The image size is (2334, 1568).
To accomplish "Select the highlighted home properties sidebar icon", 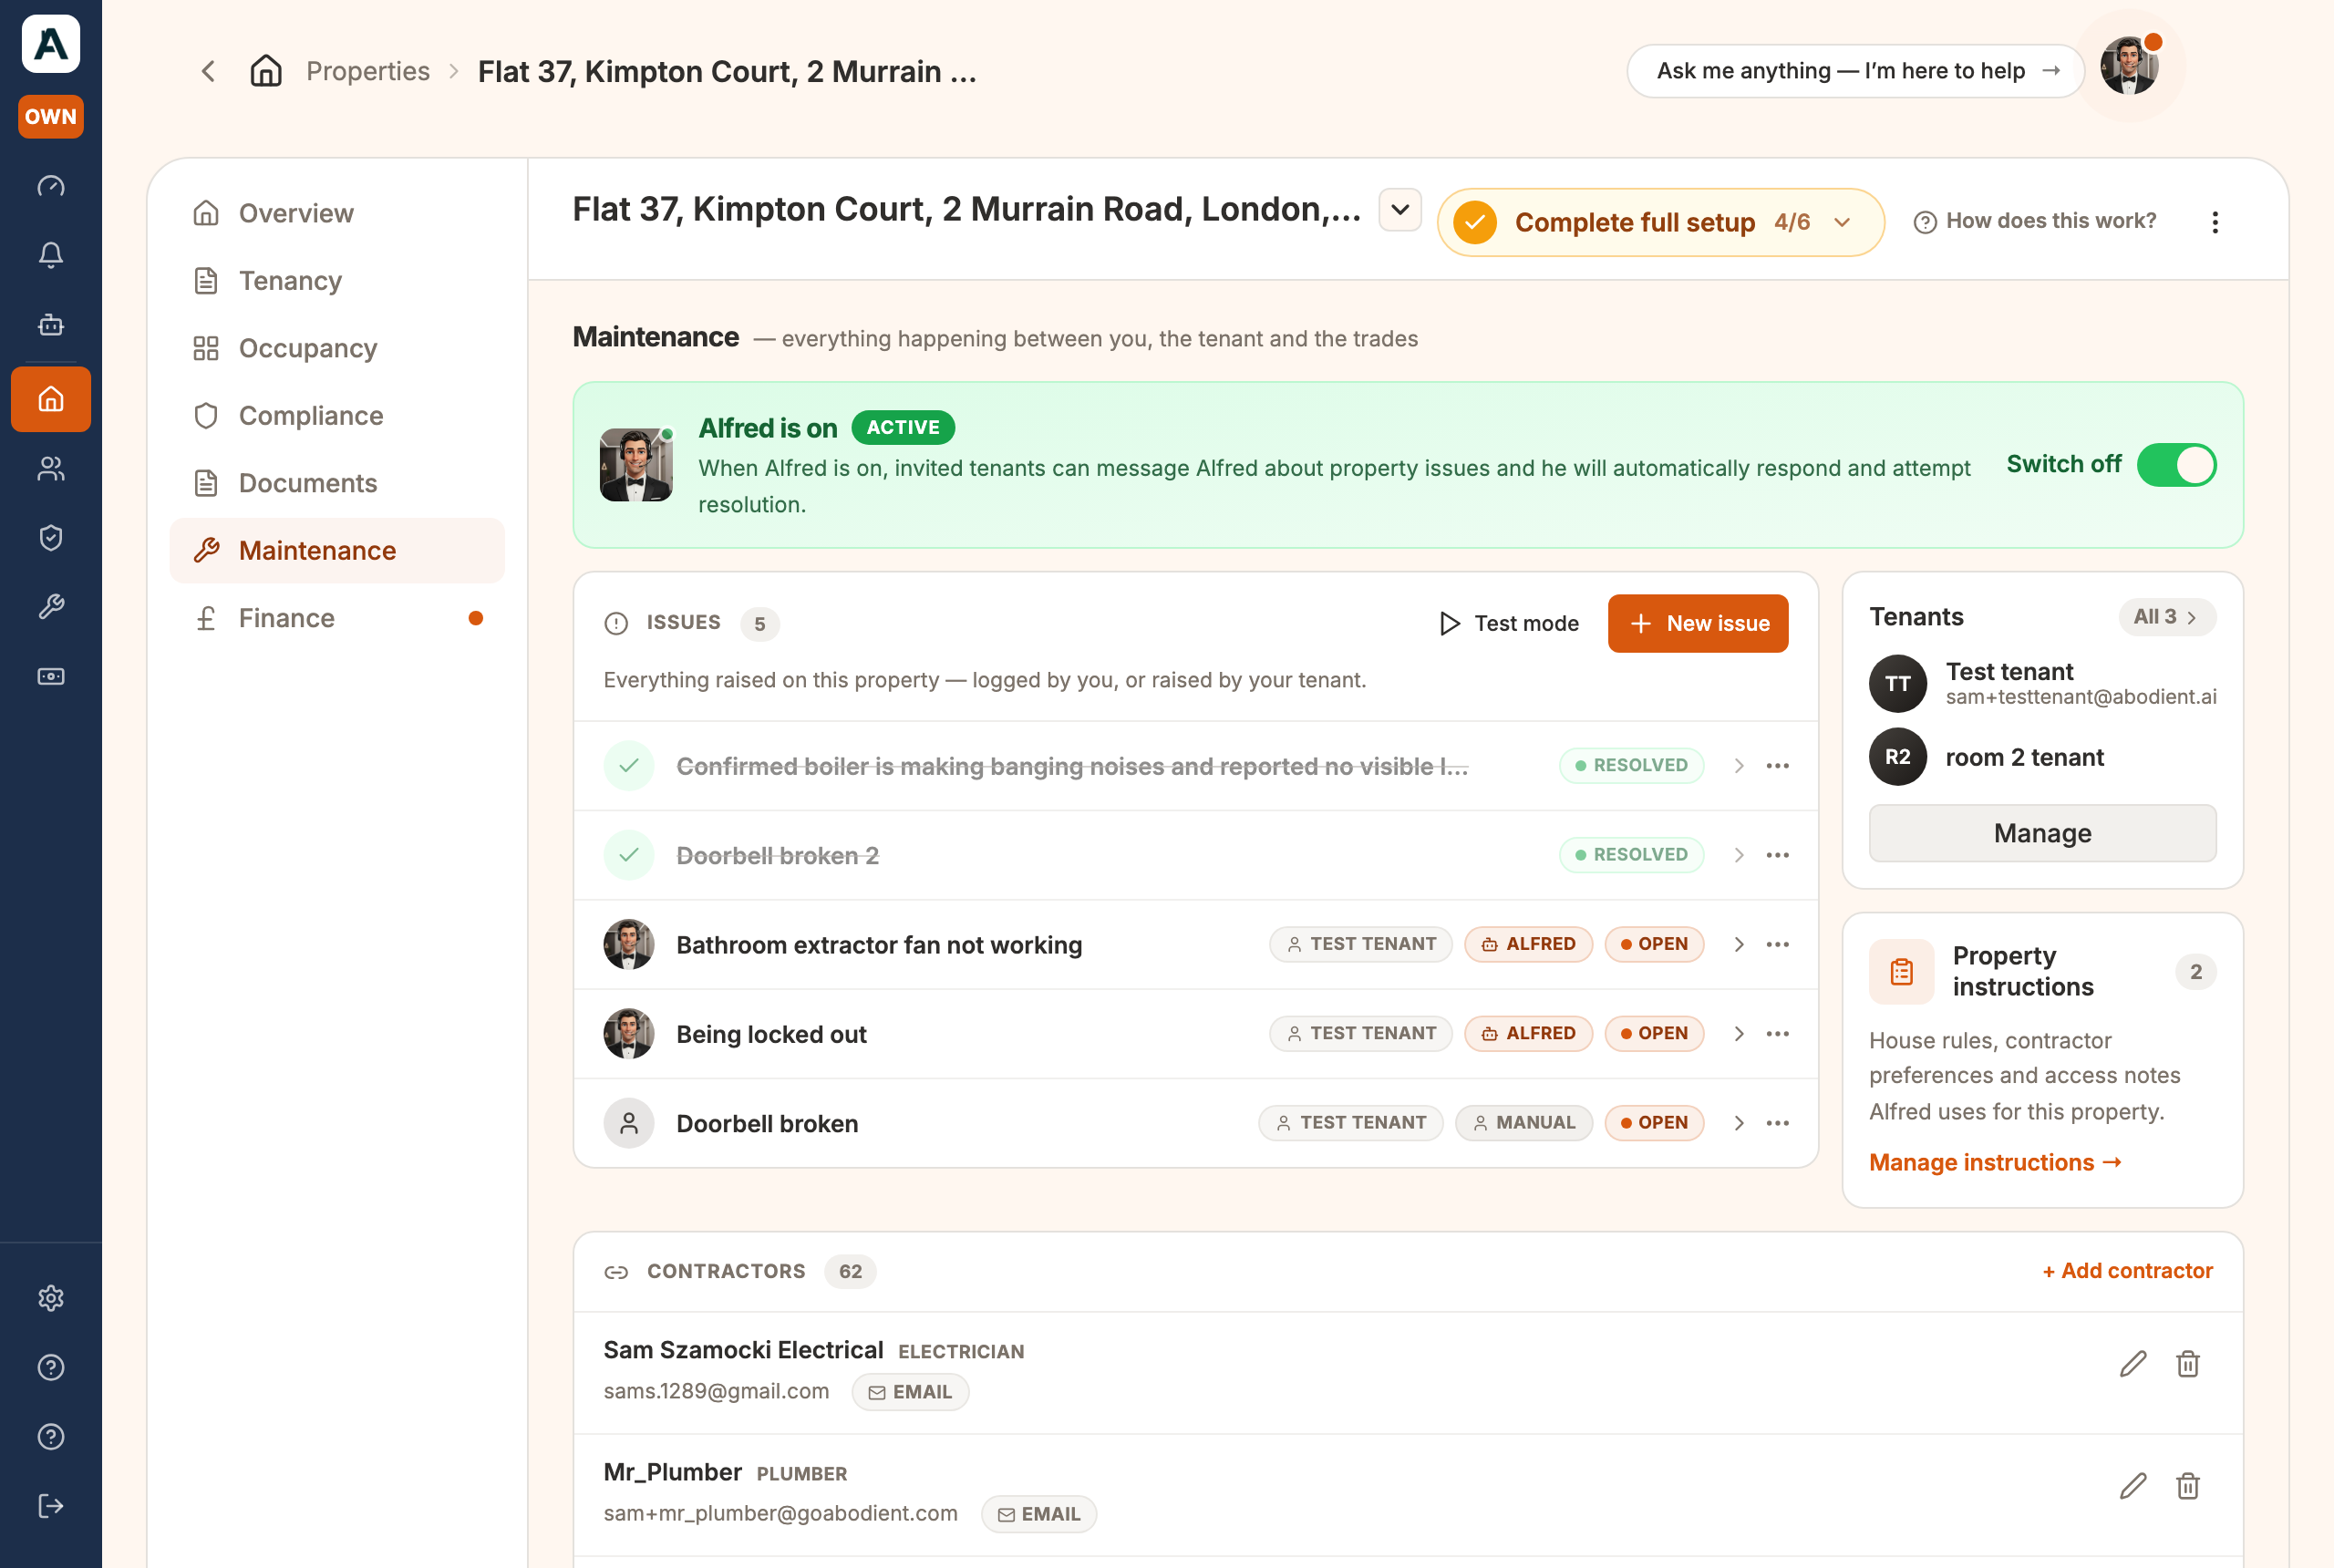I will (51, 399).
